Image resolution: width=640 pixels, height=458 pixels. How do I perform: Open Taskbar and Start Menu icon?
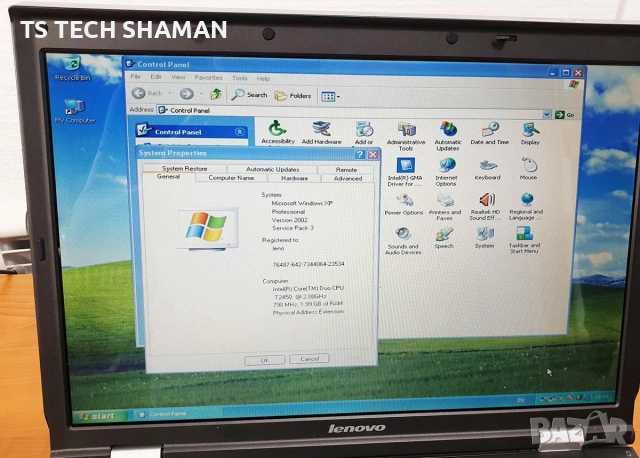click(524, 240)
